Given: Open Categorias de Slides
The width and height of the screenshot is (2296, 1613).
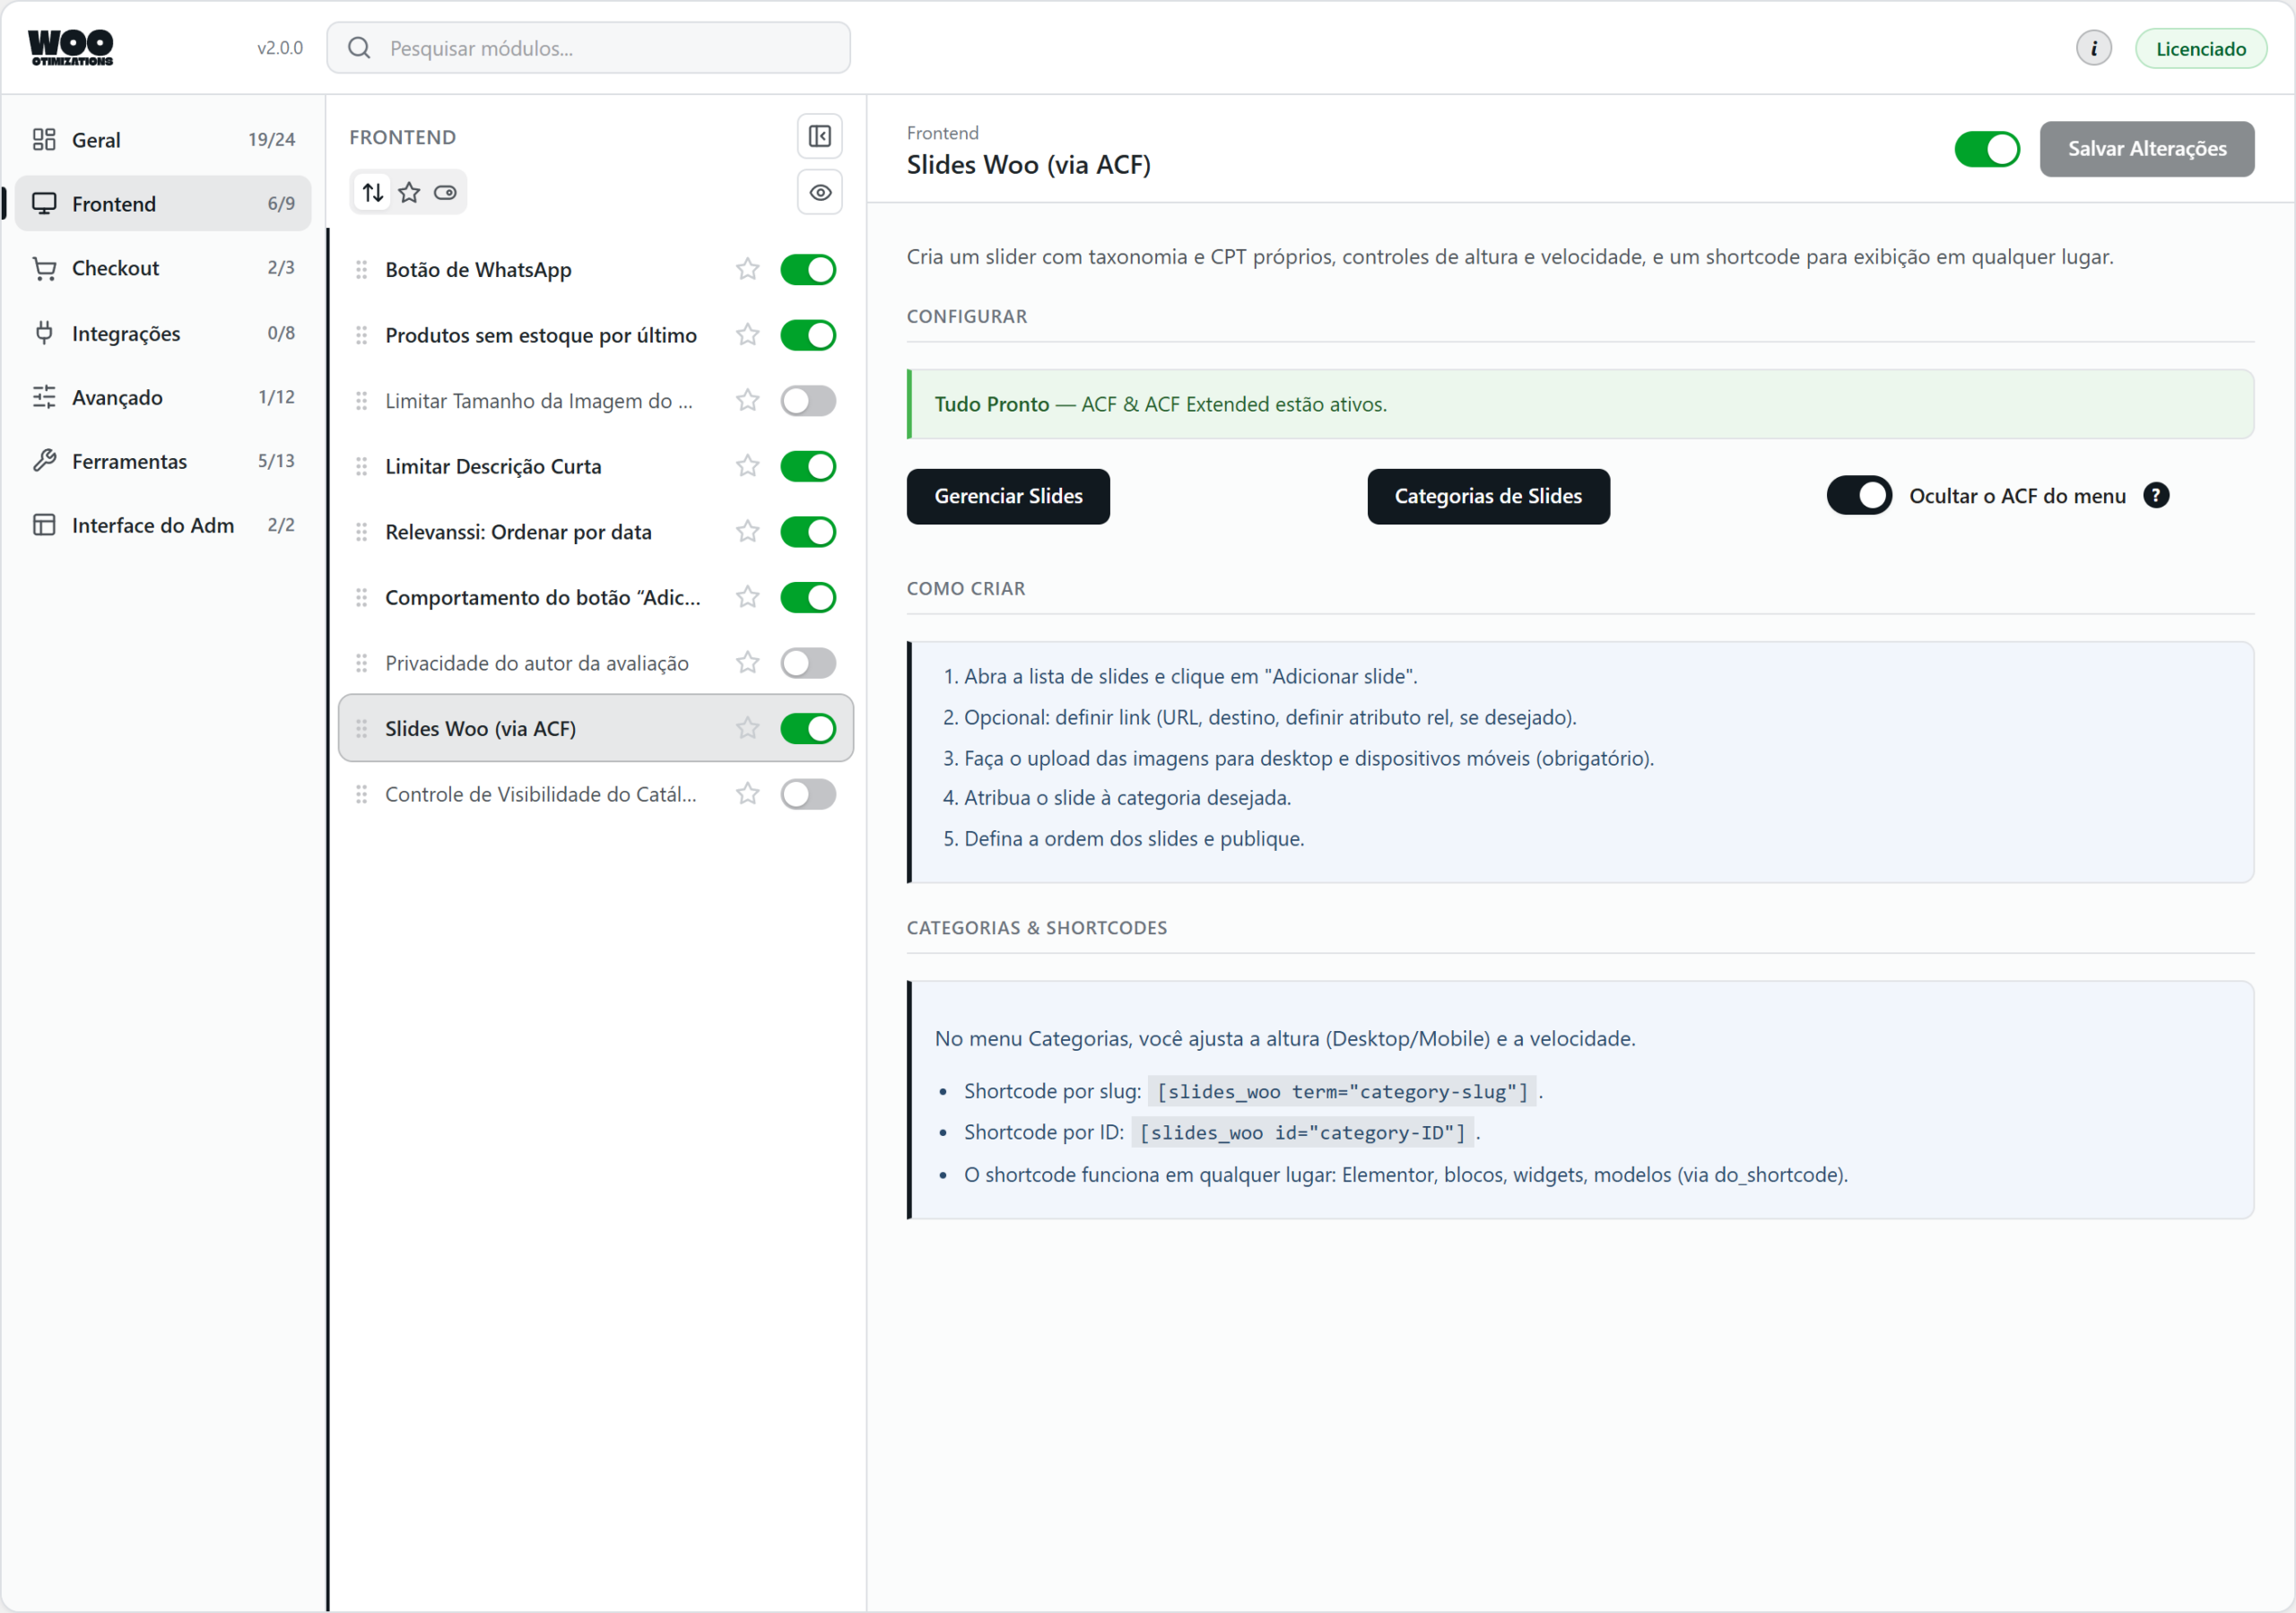Looking at the screenshot, I should click(x=1487, y=496).
